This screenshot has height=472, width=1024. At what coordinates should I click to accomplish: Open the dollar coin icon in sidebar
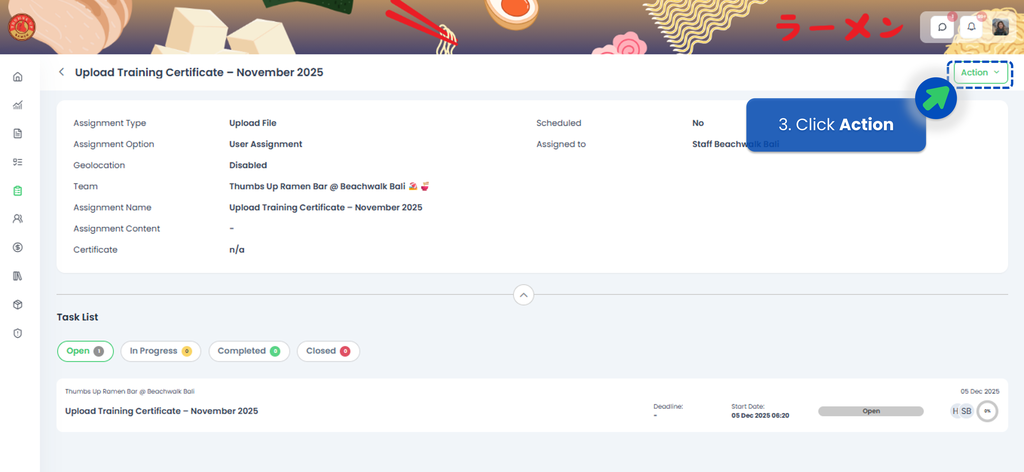pyautogui.click(x=17, y=247)
